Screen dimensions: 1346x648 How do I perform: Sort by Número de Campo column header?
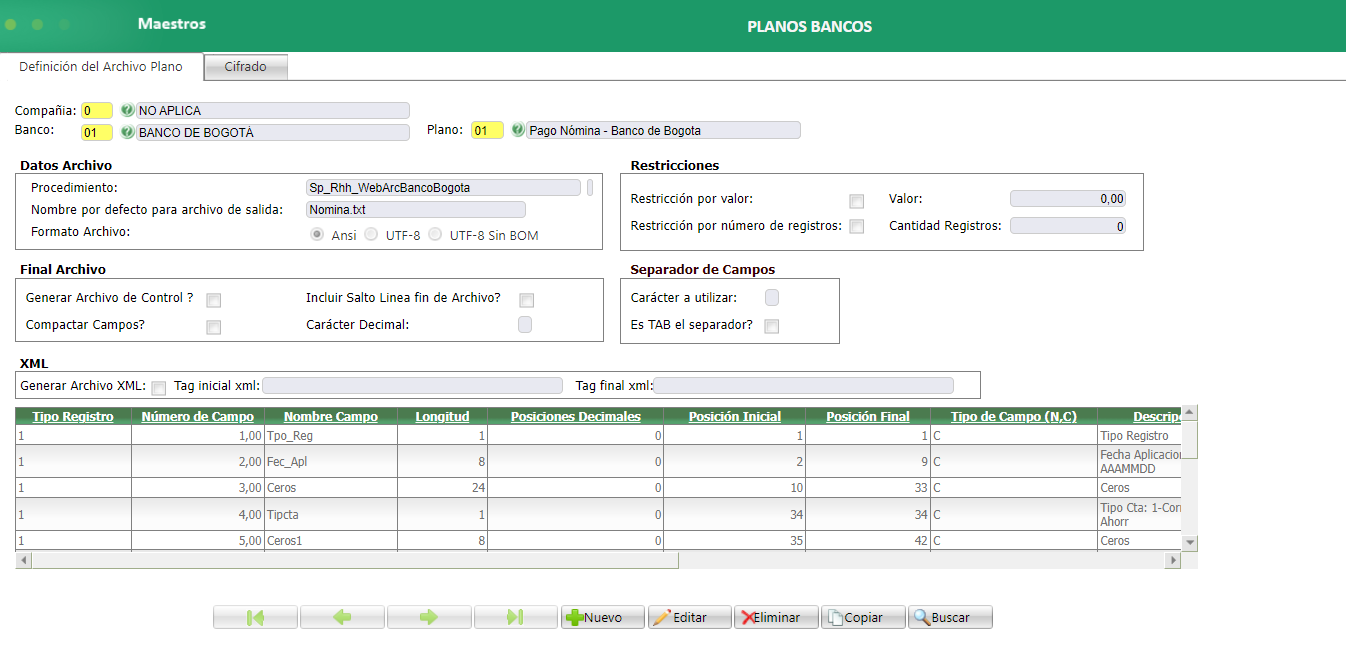coord(198,416)
